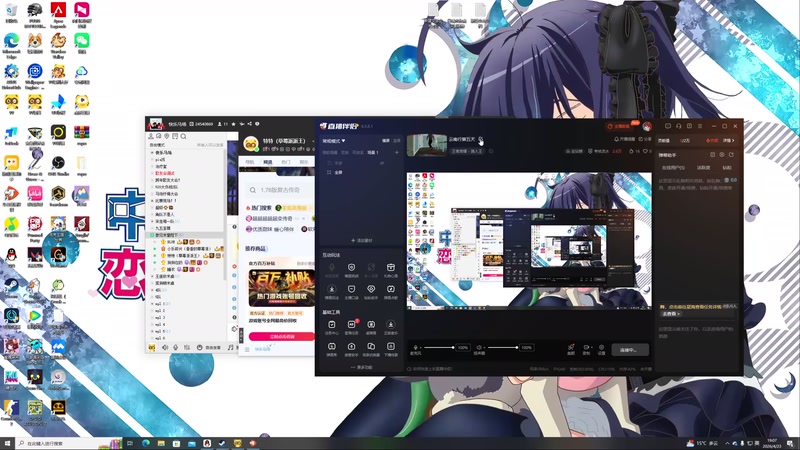Expand the 快乐马场 channel node in YY
The width and height of the screenshot is (800, 450).
click(152, 153)
